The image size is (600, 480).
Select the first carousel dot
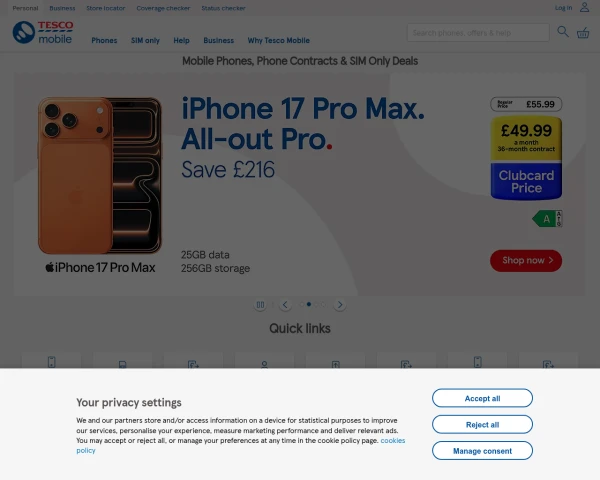click(302, 304)
